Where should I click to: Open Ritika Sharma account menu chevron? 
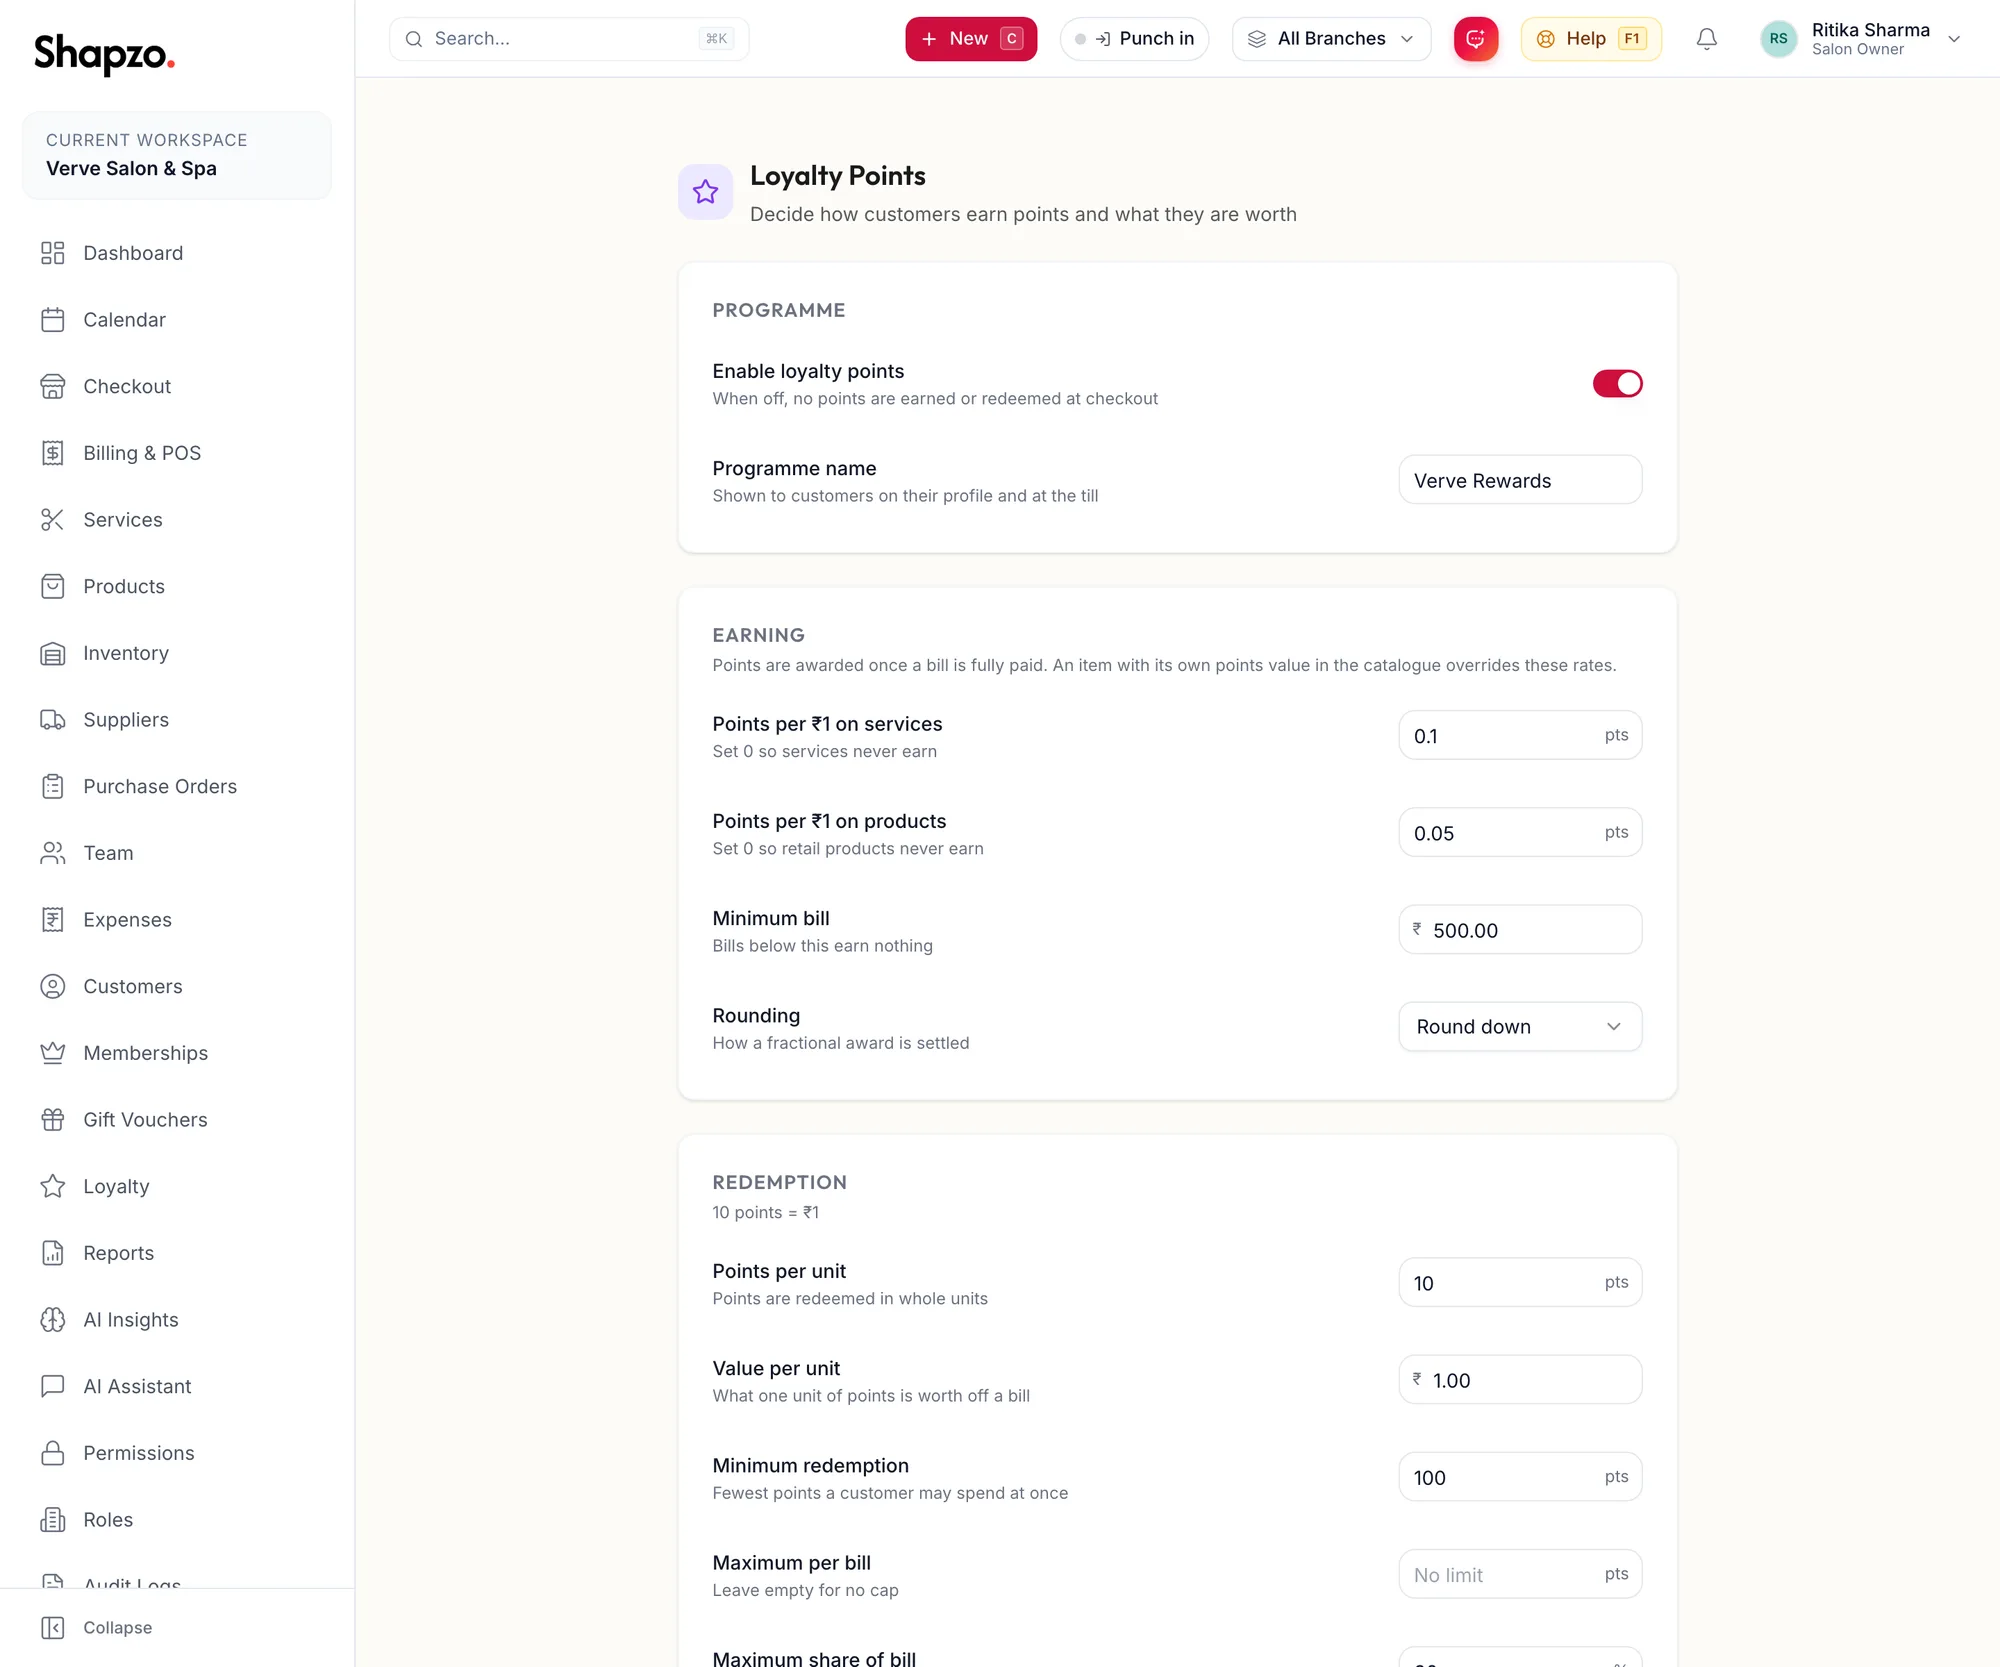1954,39
